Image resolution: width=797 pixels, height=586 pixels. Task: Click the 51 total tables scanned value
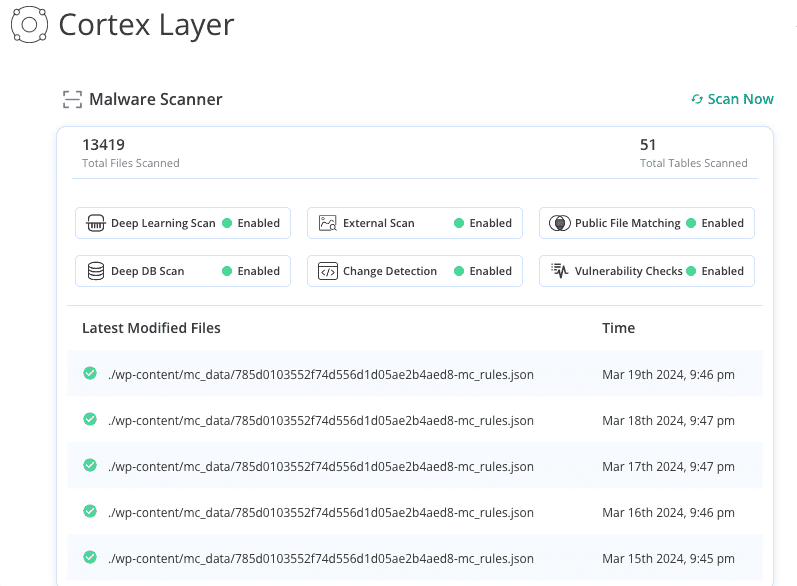(648, 145)
